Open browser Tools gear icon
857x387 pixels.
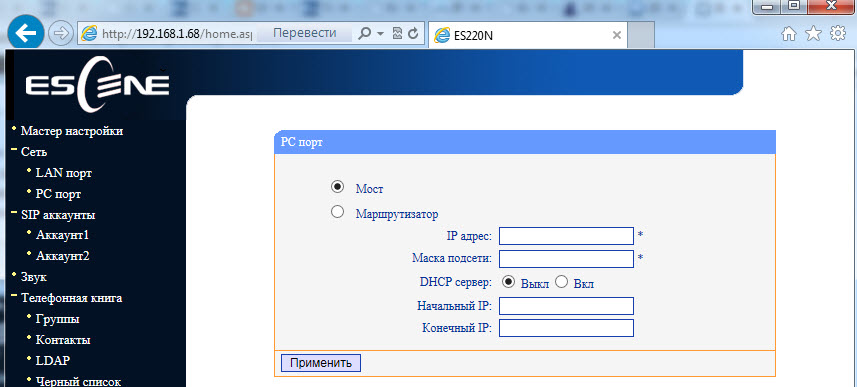838,34
